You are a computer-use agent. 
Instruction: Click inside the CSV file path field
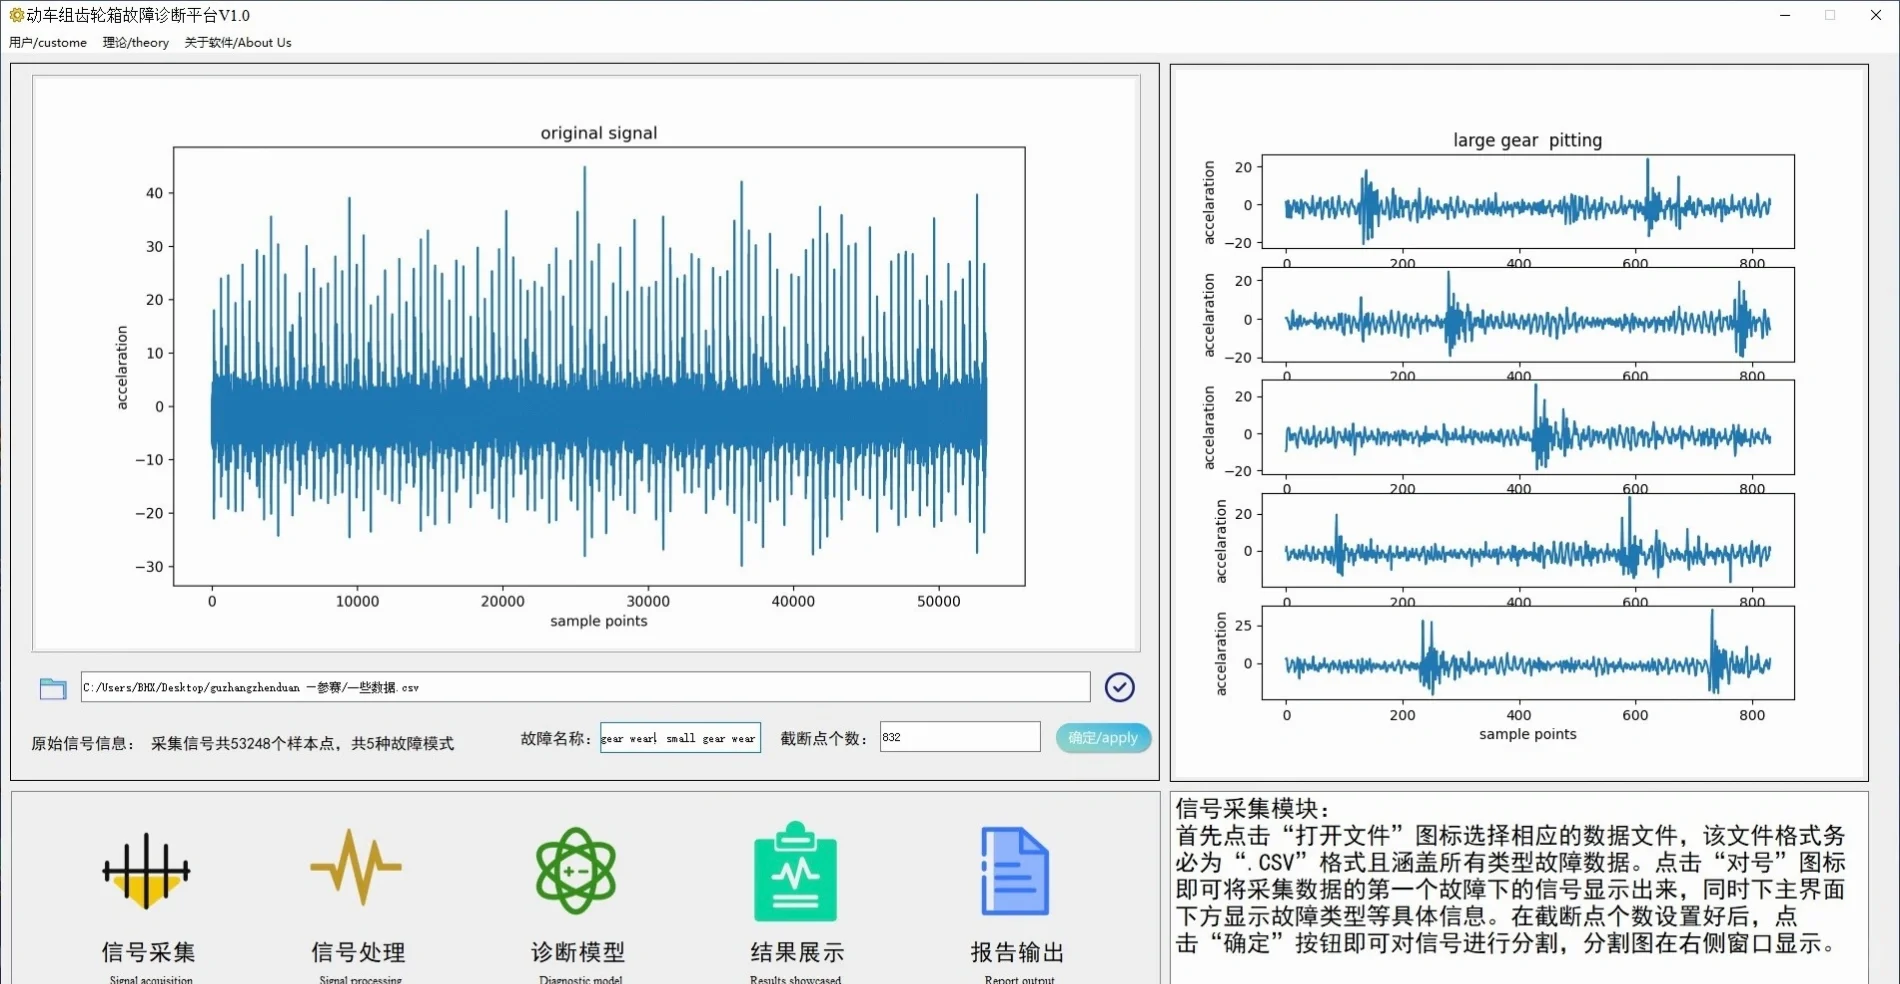pyautogui.click(x=585, y=687)
